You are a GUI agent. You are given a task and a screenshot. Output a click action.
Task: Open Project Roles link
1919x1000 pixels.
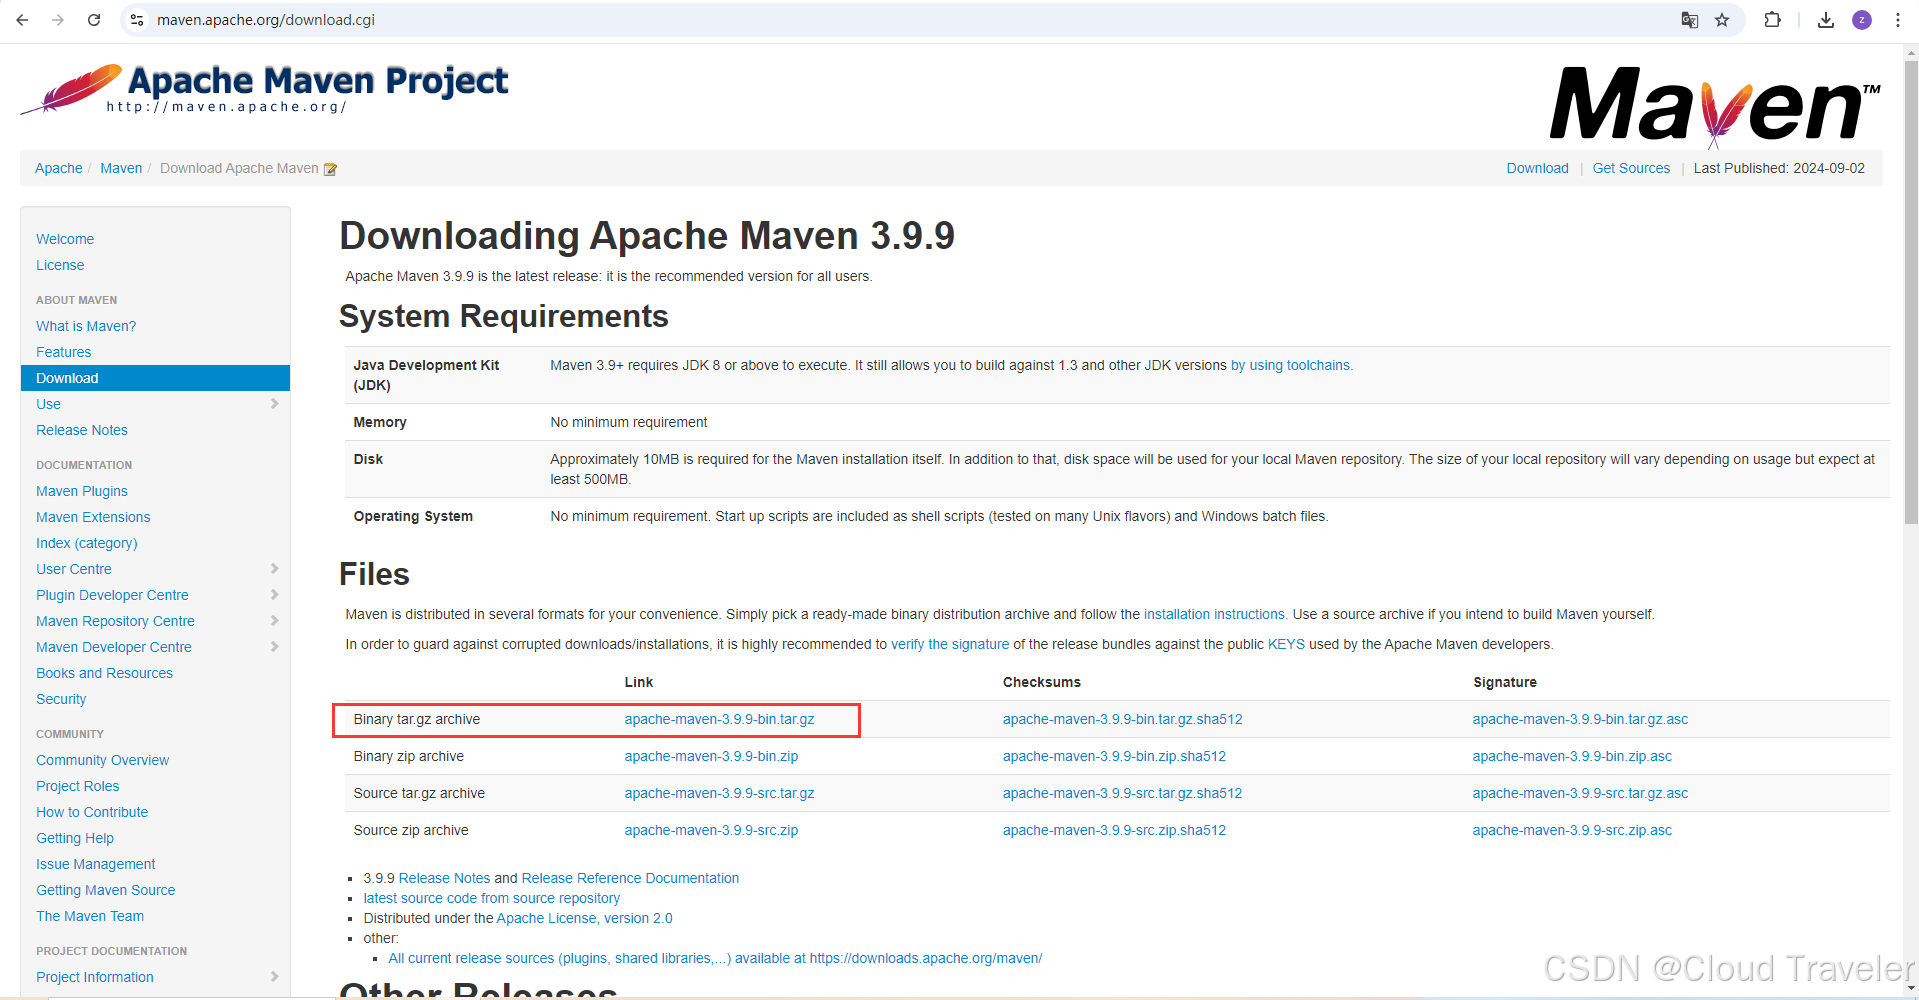coord(78,786)
